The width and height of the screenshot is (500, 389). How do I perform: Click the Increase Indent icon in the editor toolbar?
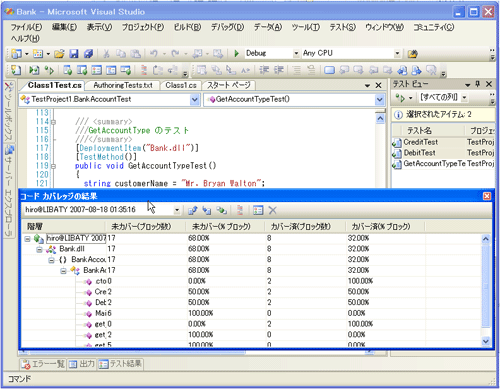tap(279, 70)
